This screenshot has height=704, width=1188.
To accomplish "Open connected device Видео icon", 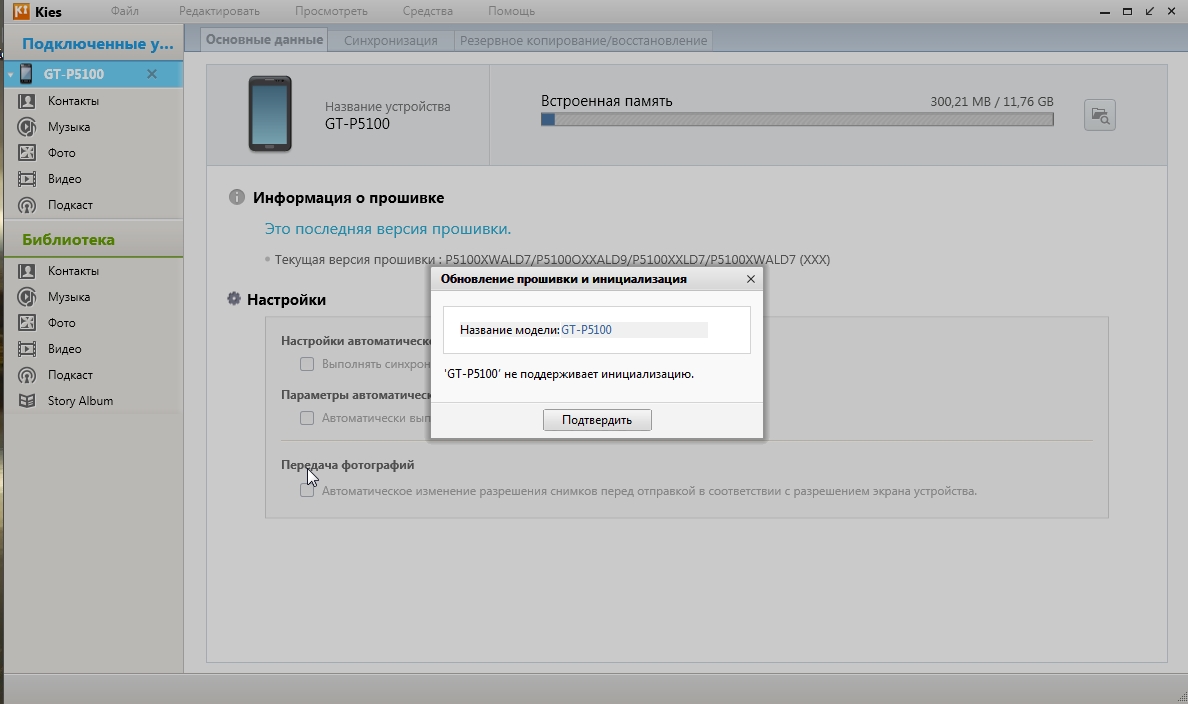I will coord(27,179).
